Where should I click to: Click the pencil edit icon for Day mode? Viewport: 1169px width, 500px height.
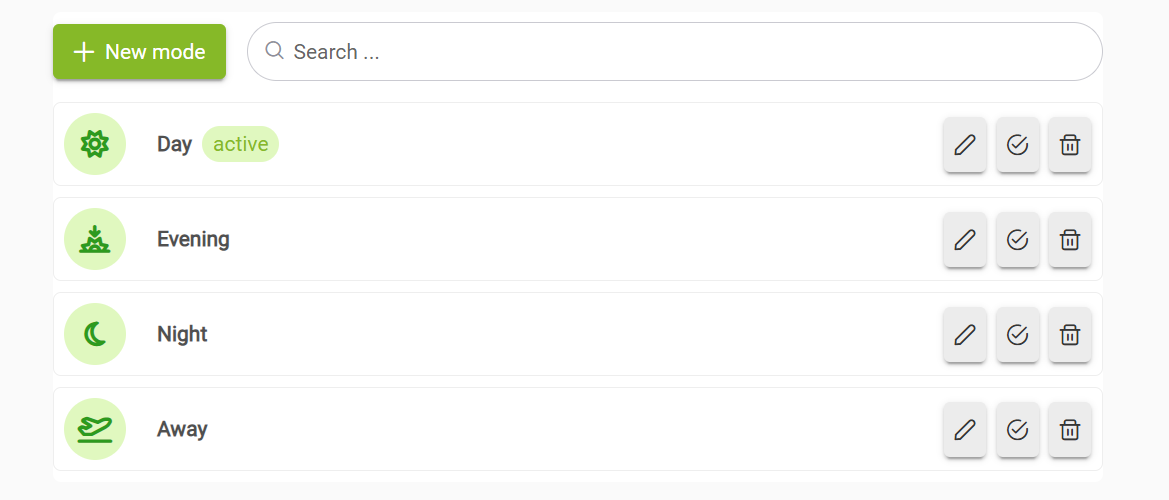tap(964, 145)
